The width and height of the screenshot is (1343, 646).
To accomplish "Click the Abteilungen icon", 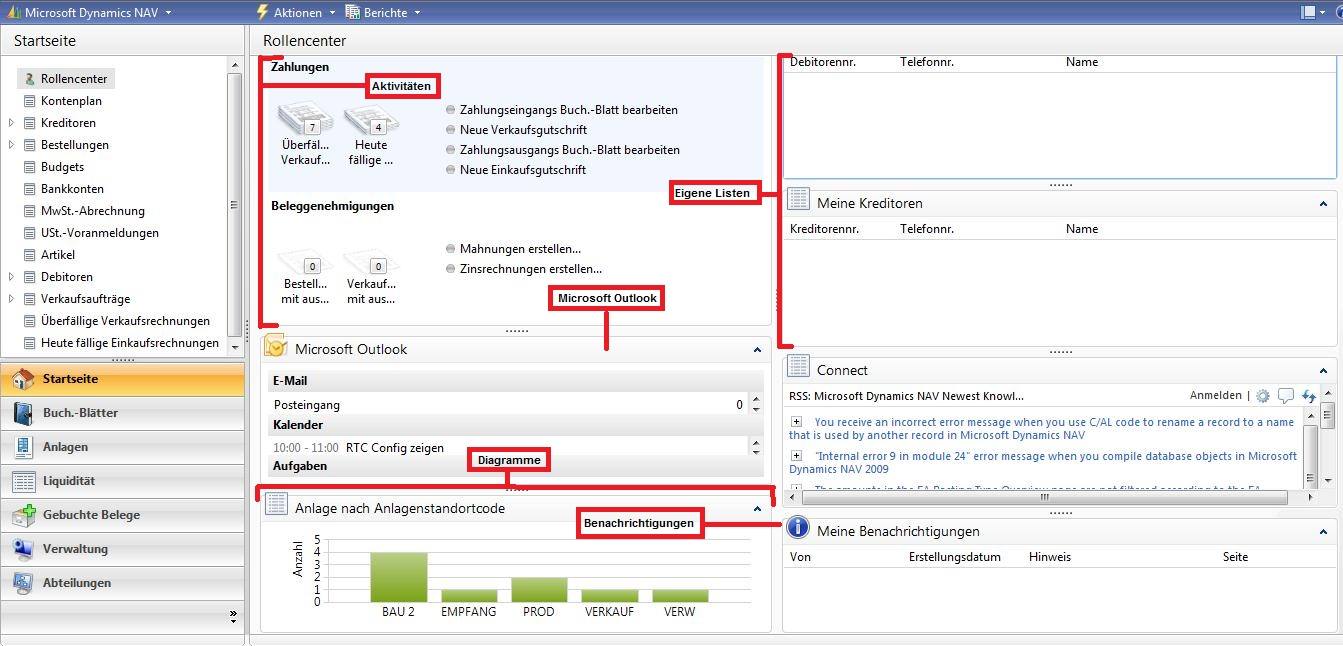I will [23, 584].
